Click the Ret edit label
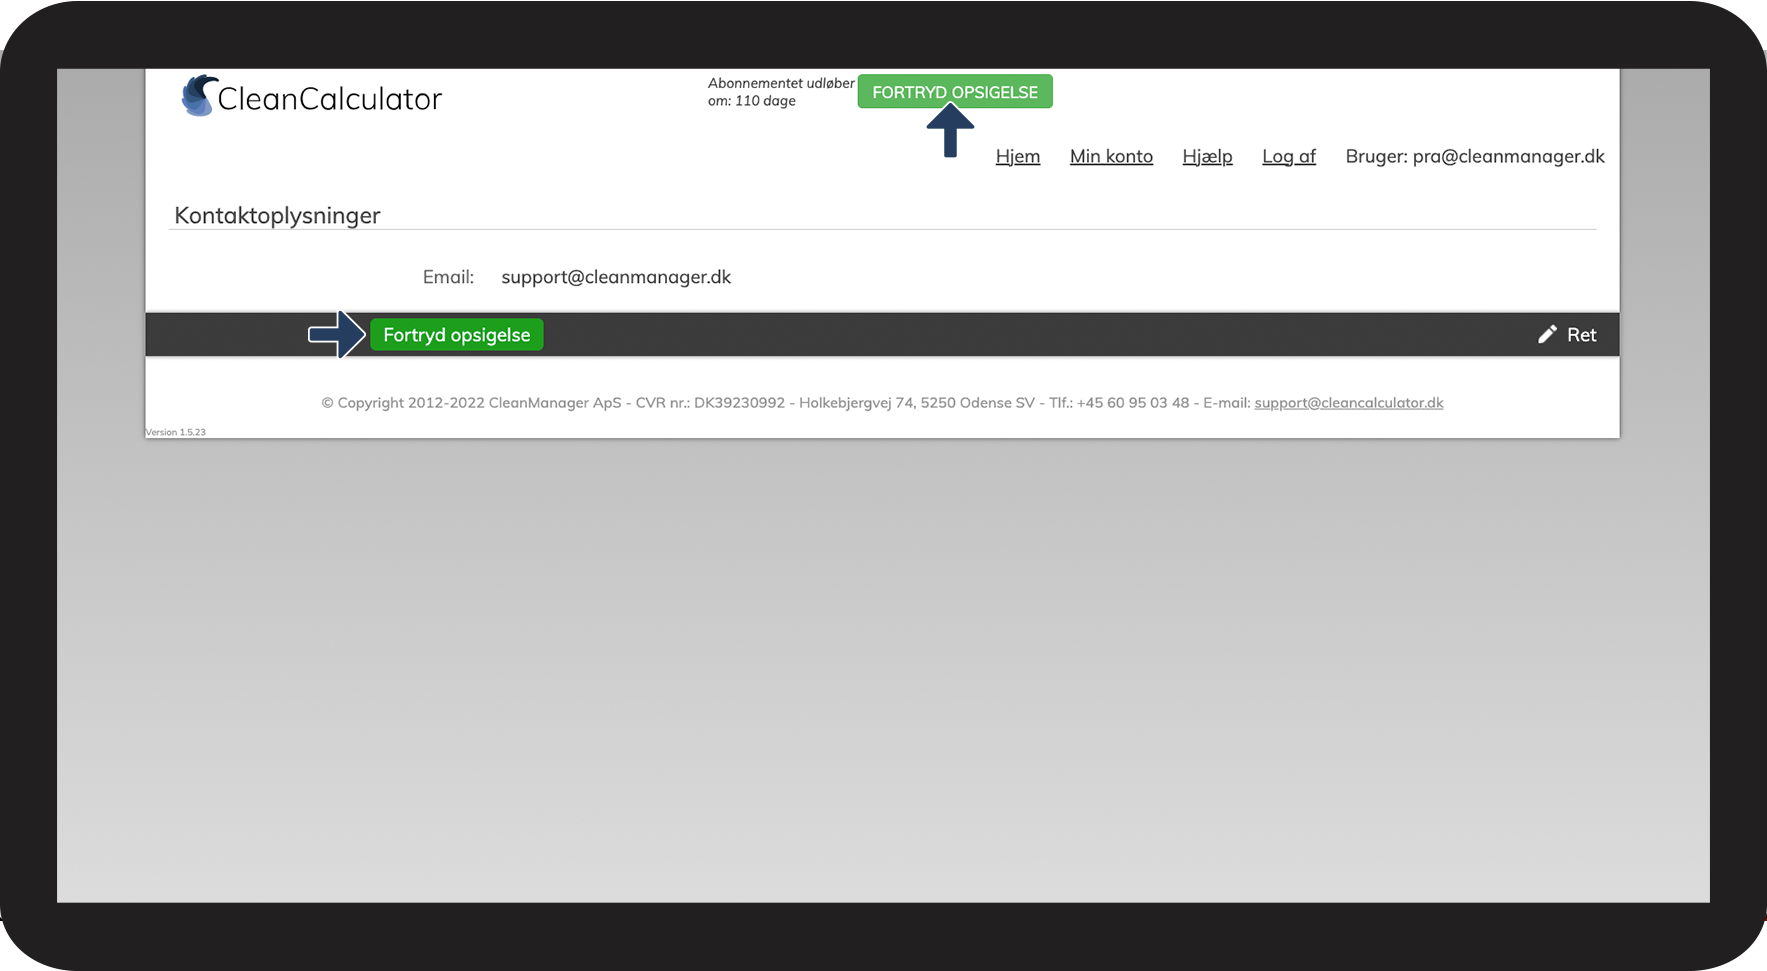 pos(1582,335)
